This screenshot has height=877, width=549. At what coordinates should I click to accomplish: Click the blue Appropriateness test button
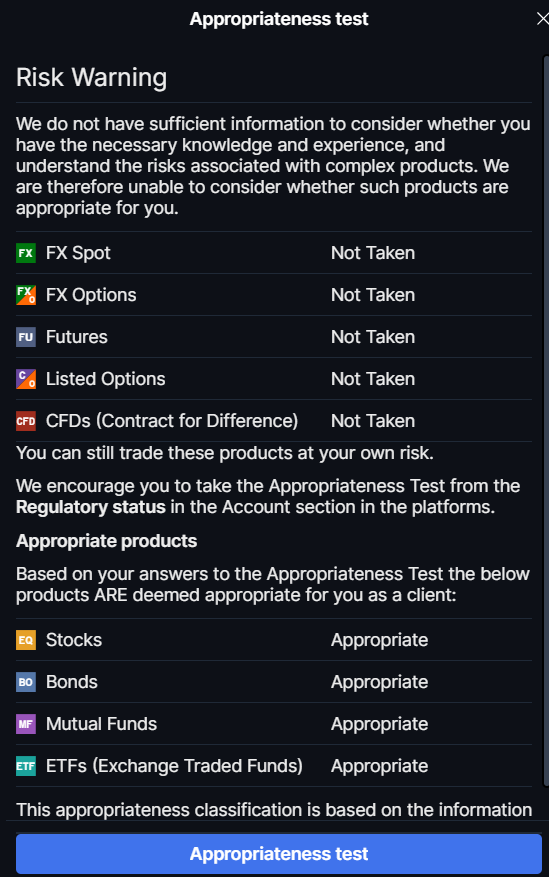278,854
